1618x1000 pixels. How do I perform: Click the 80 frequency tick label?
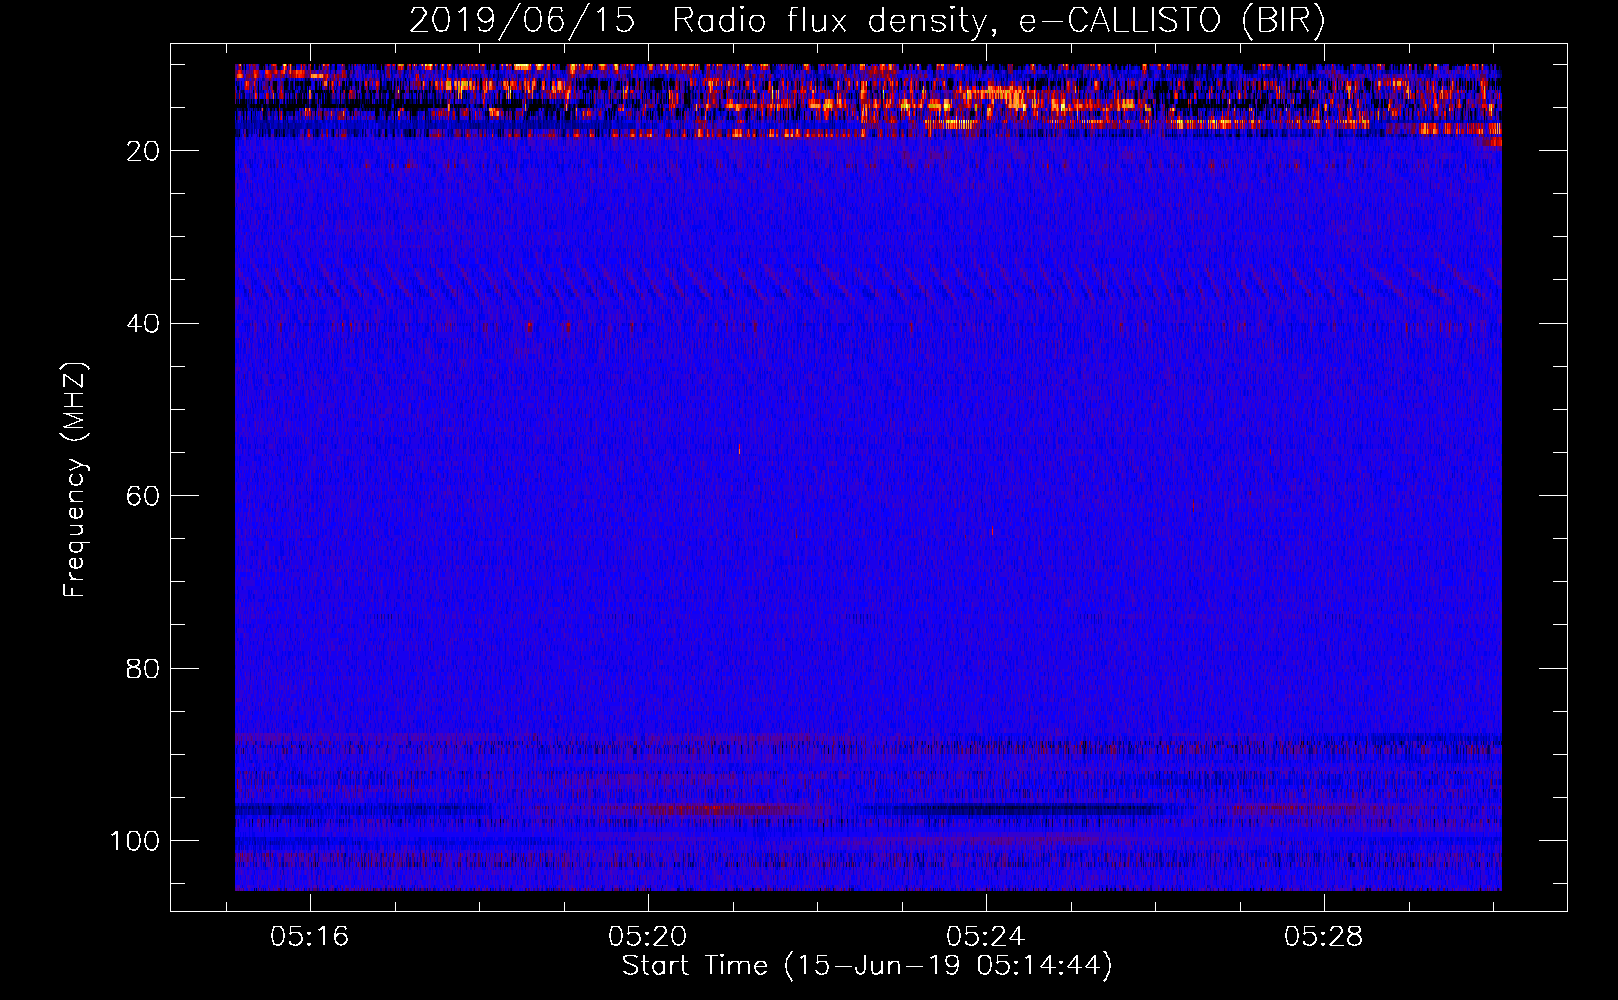coord(144,668)
